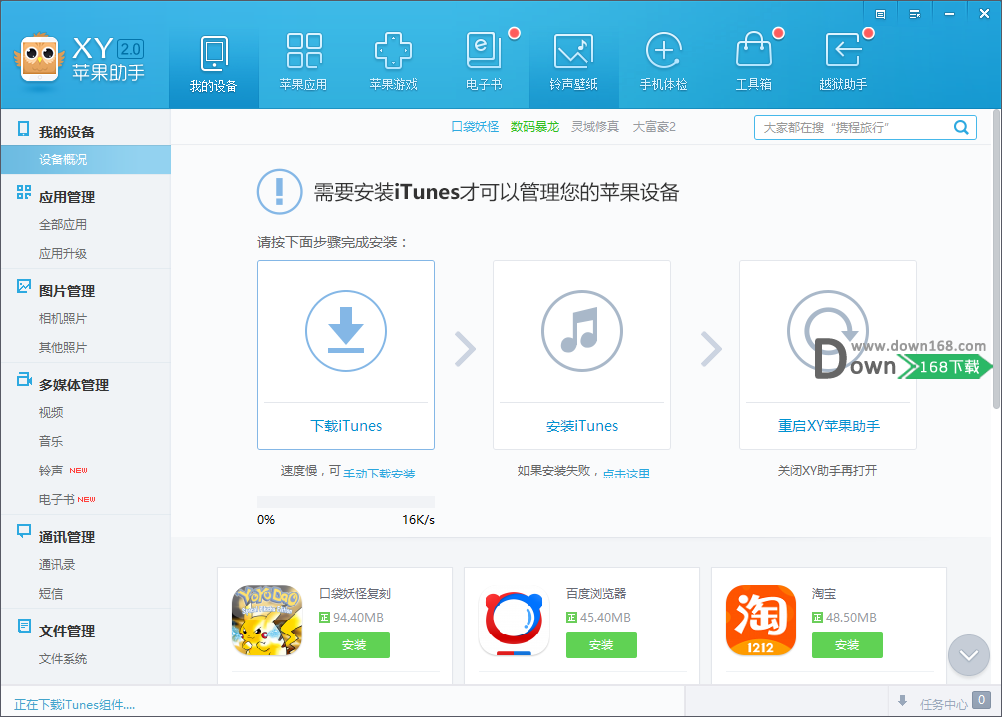Click the download arrow circle icon
Screen dimensions: 1002x717
coord(346,331)
